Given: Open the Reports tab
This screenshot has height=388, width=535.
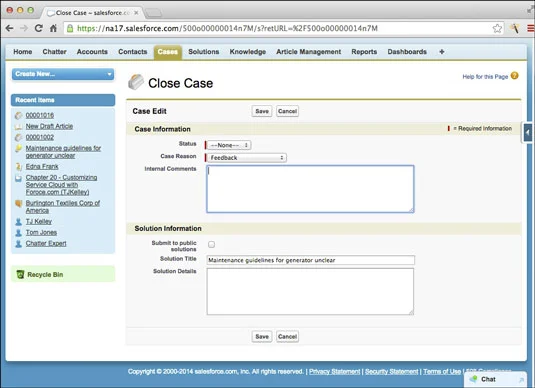Looking at the screenshot, I should click(x=364, y=52).
